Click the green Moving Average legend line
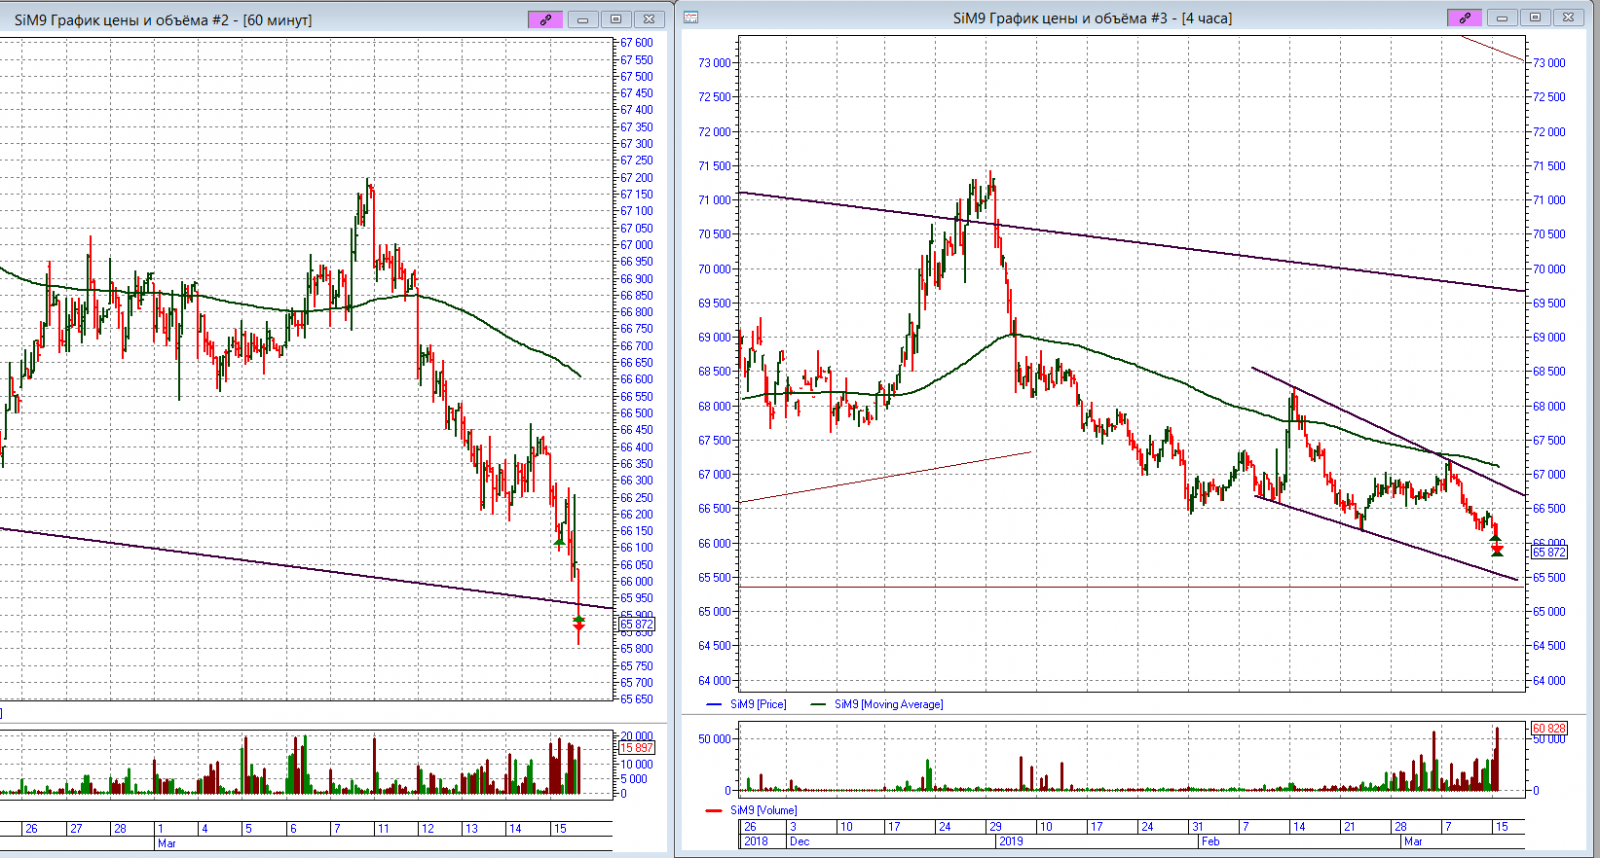The width and height of the screenshot is (1600, 858). pos(818,704)
